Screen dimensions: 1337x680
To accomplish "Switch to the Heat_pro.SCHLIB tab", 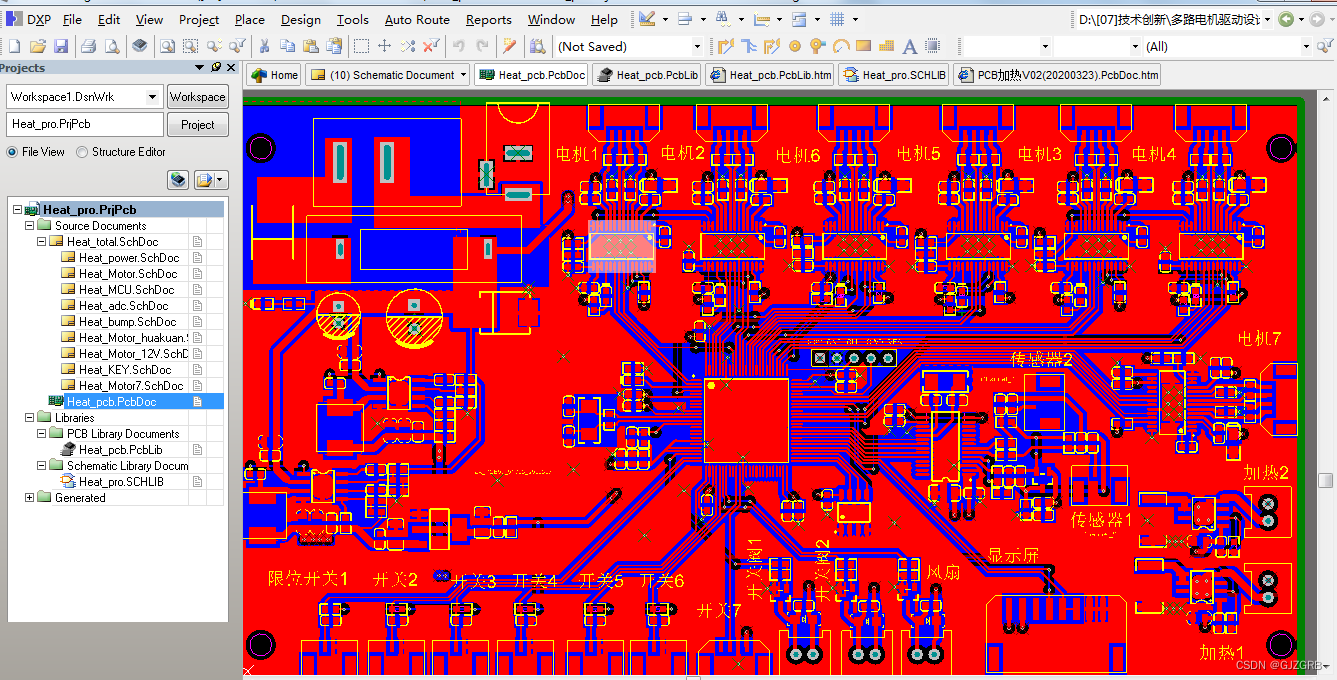I will [x=893, y=73].
